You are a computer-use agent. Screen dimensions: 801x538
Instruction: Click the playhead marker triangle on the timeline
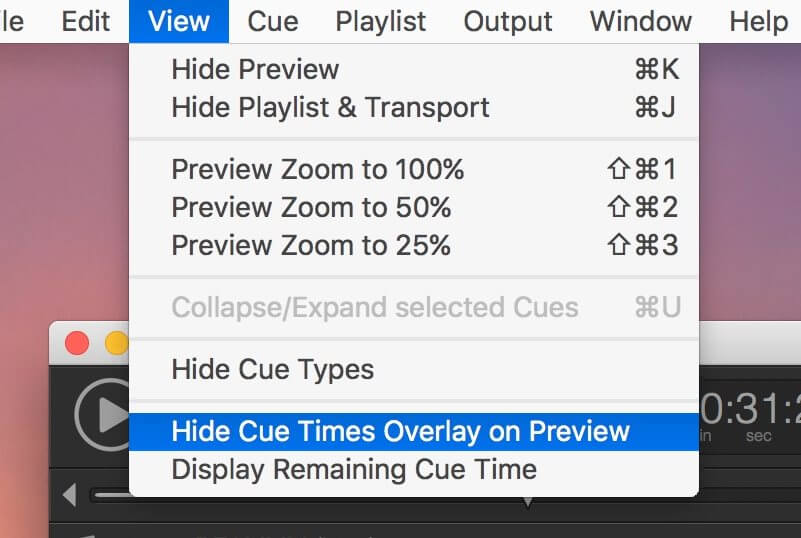pyautogui.click(x=528, y=502)
